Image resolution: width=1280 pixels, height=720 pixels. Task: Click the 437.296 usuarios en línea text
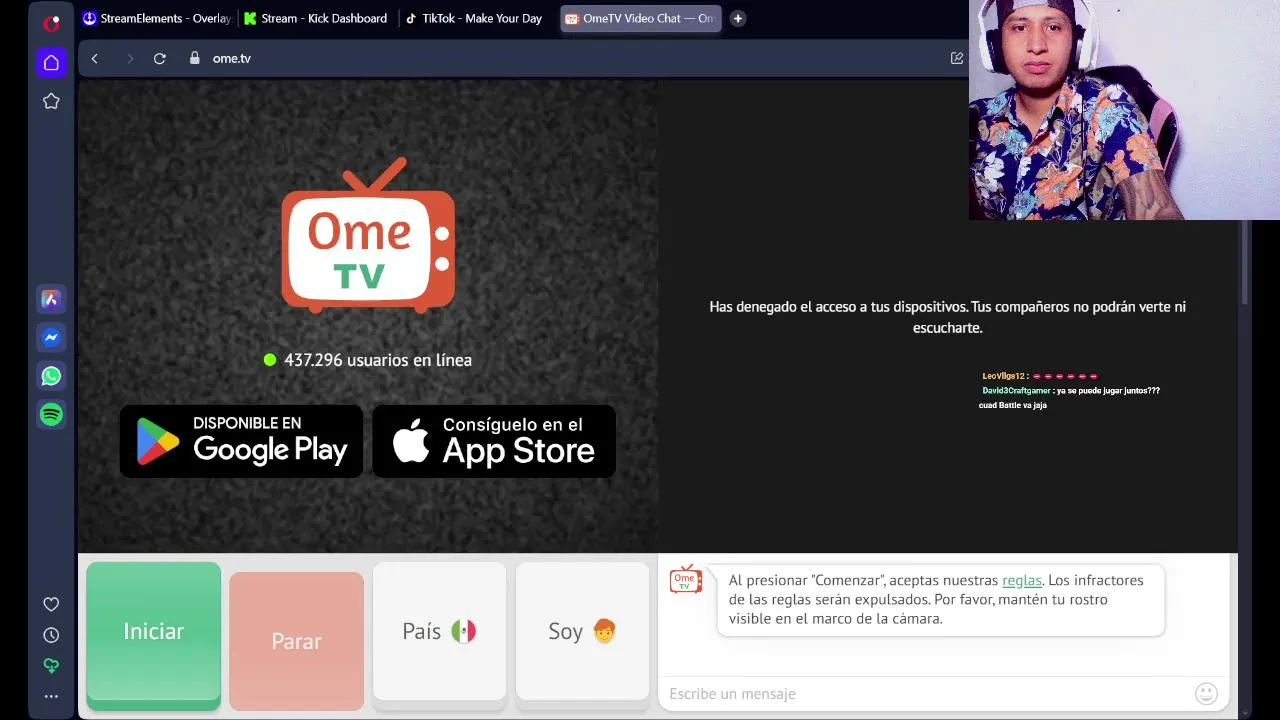tap(378, 360)
